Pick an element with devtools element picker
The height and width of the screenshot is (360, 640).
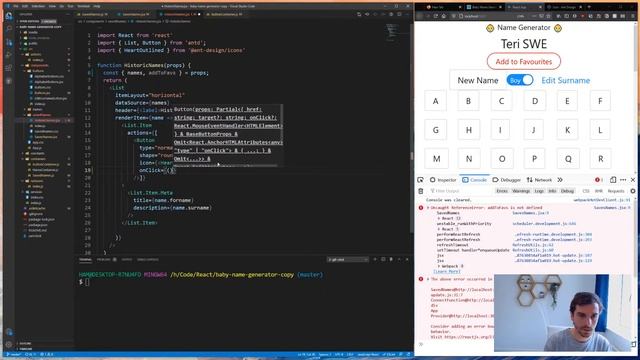point(420,180)
